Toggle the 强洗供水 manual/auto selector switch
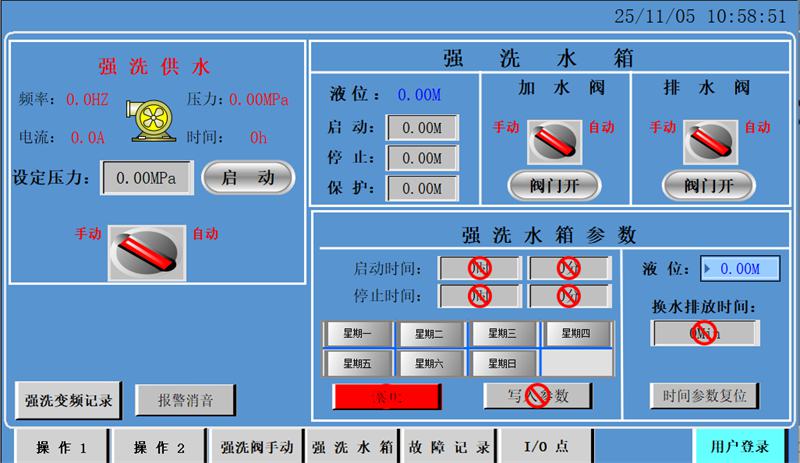 click(147, 248)
